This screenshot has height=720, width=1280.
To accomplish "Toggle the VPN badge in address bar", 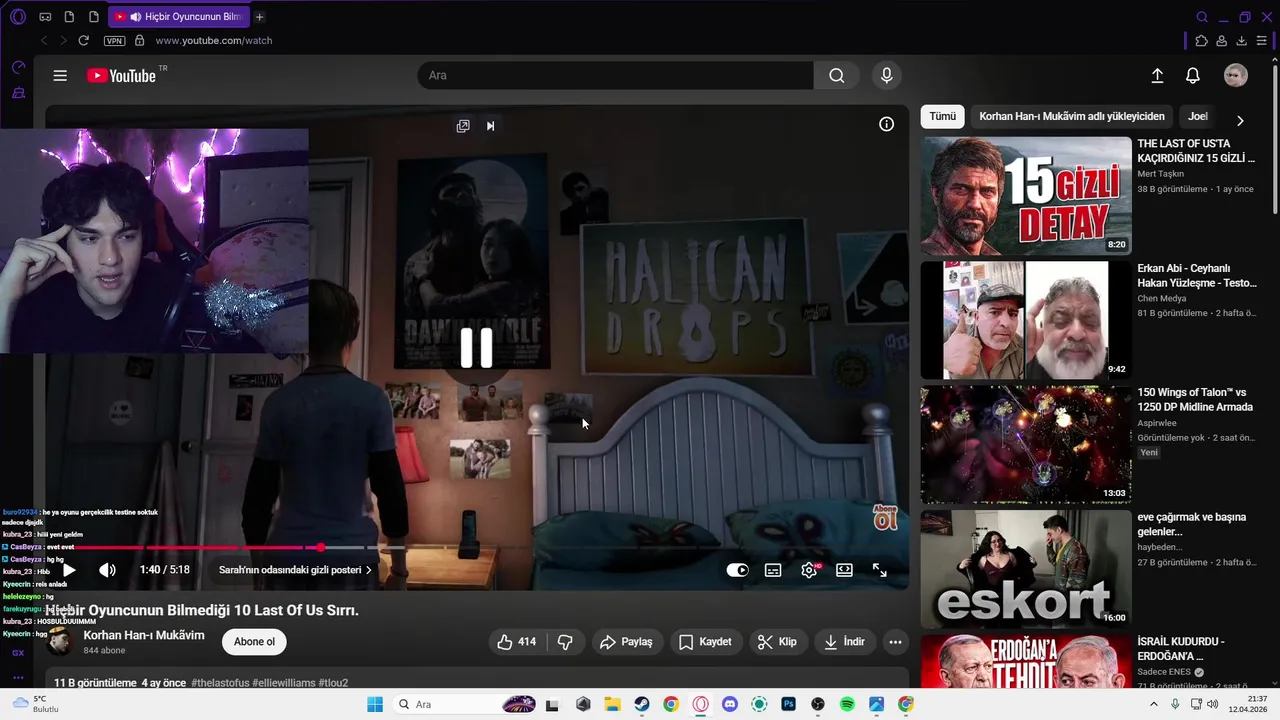I will click(114, 41).
